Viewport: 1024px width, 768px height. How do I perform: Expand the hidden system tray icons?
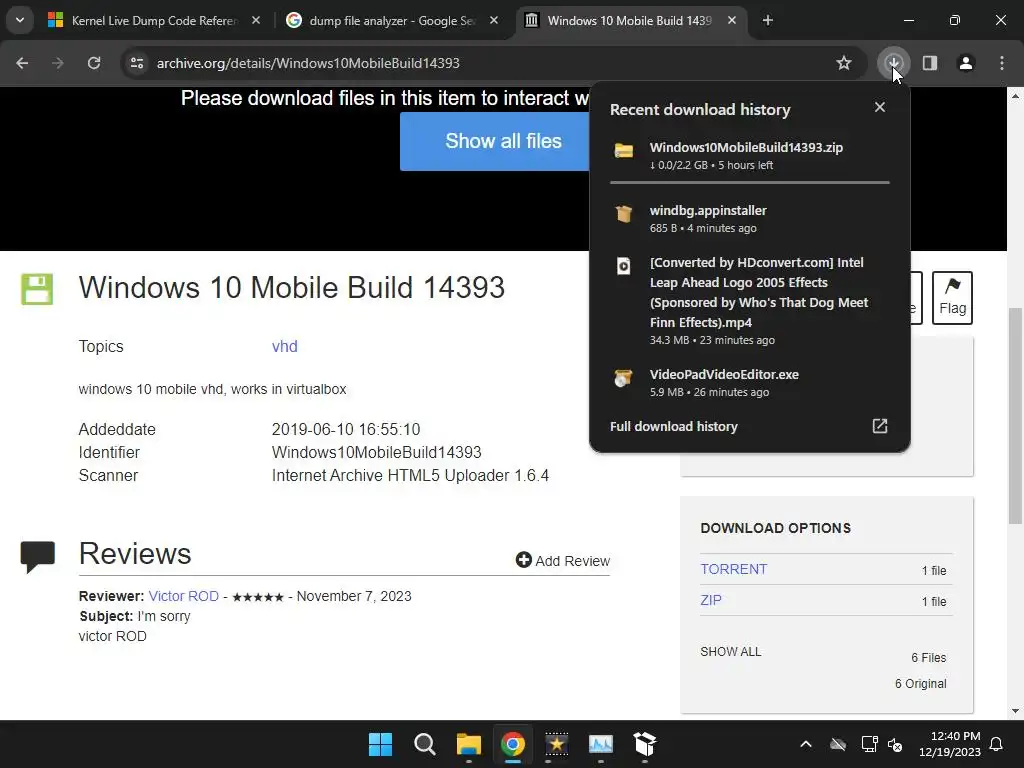point(806,744)
